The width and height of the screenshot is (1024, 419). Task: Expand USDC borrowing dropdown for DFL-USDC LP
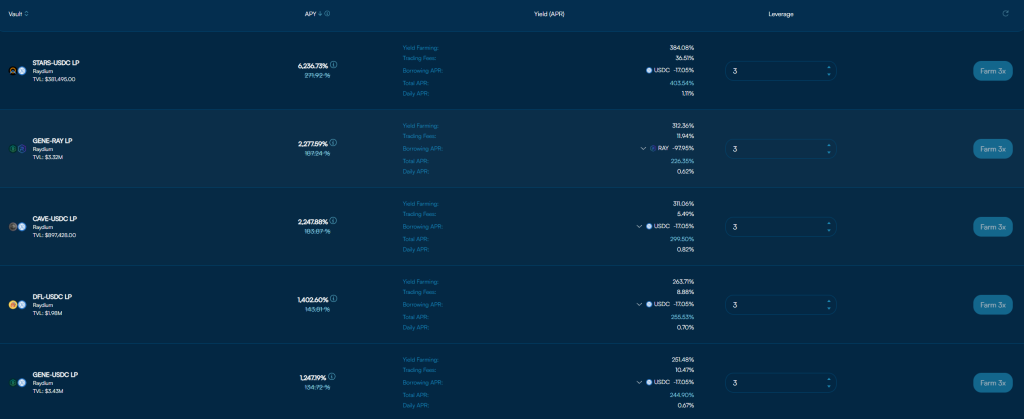[x=639, y=304]
